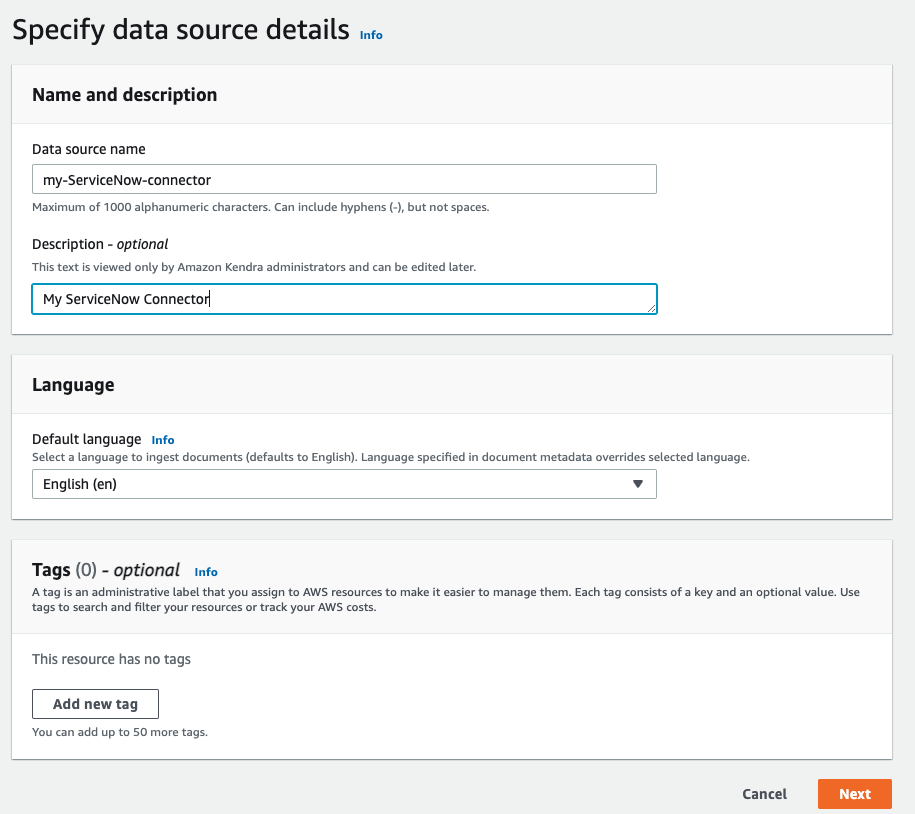The height and width of the screenshot is (814, 915).
Task: Click the "Tags (0) - optional" heading
Action: tap(106, 570)
